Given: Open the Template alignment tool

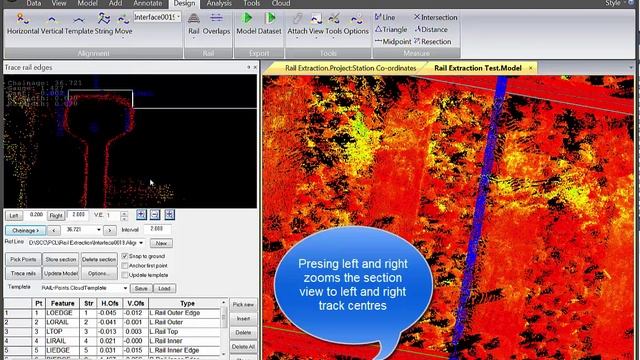Looking at the screenshot, I should (x=79, y=24).
